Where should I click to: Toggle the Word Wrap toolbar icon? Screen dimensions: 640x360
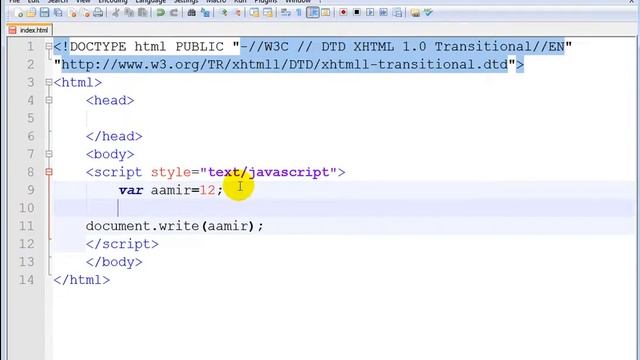coord(286,13)
